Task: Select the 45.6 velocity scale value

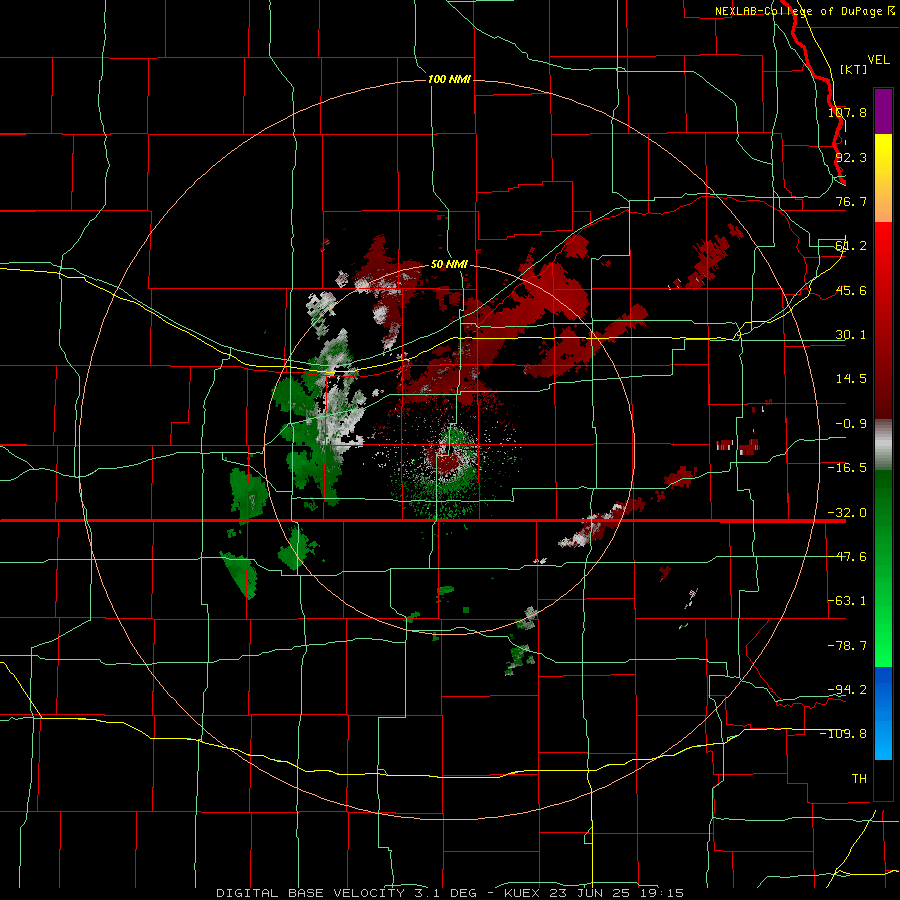Action: point(851,290)
